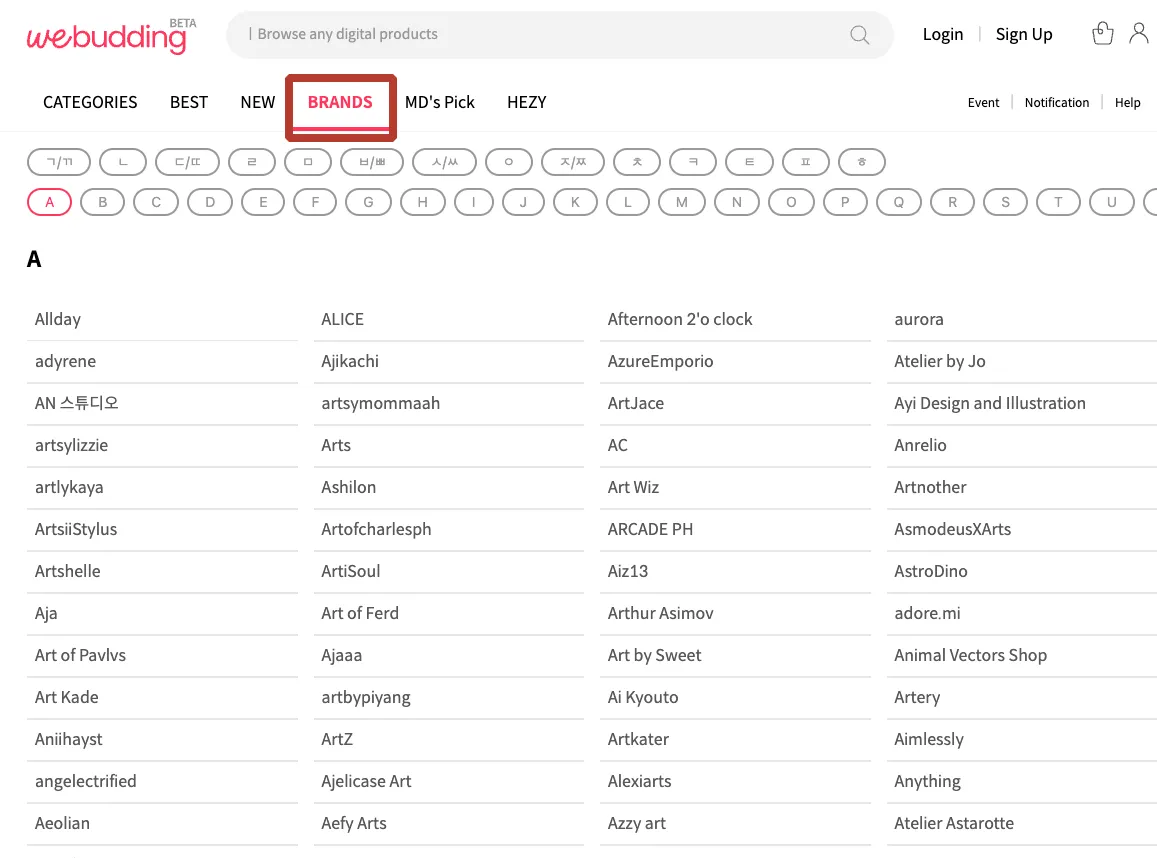Filter brands by Korean consonant ㅅ/ㅆ
Viewport: 1157px width, 858px height.
[x=444, y=162]
